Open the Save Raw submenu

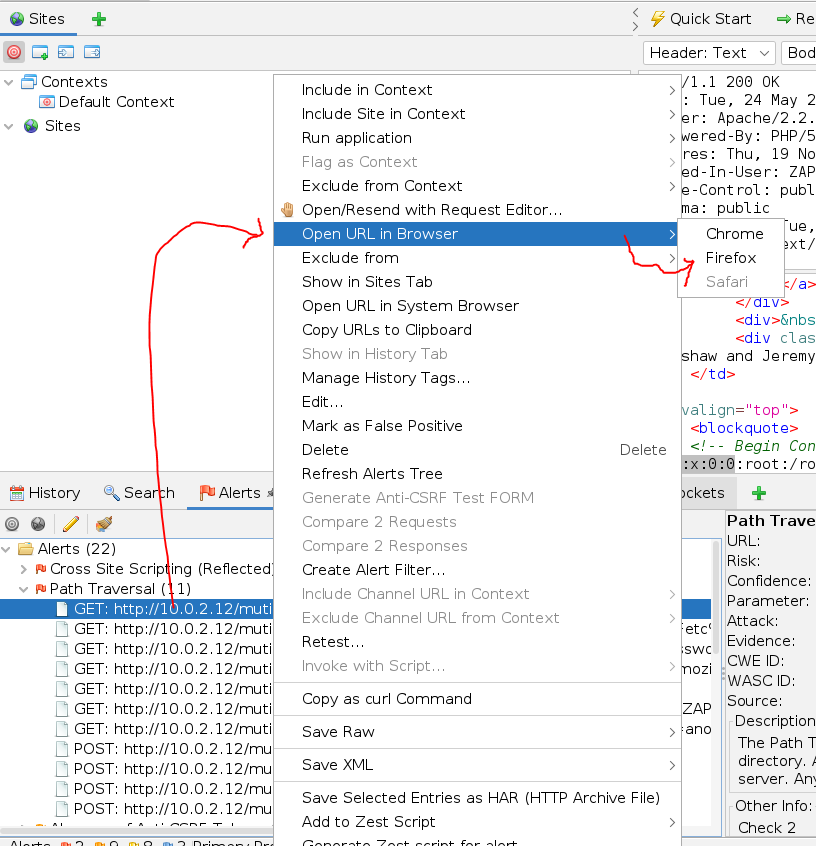[x=477, y=732]
